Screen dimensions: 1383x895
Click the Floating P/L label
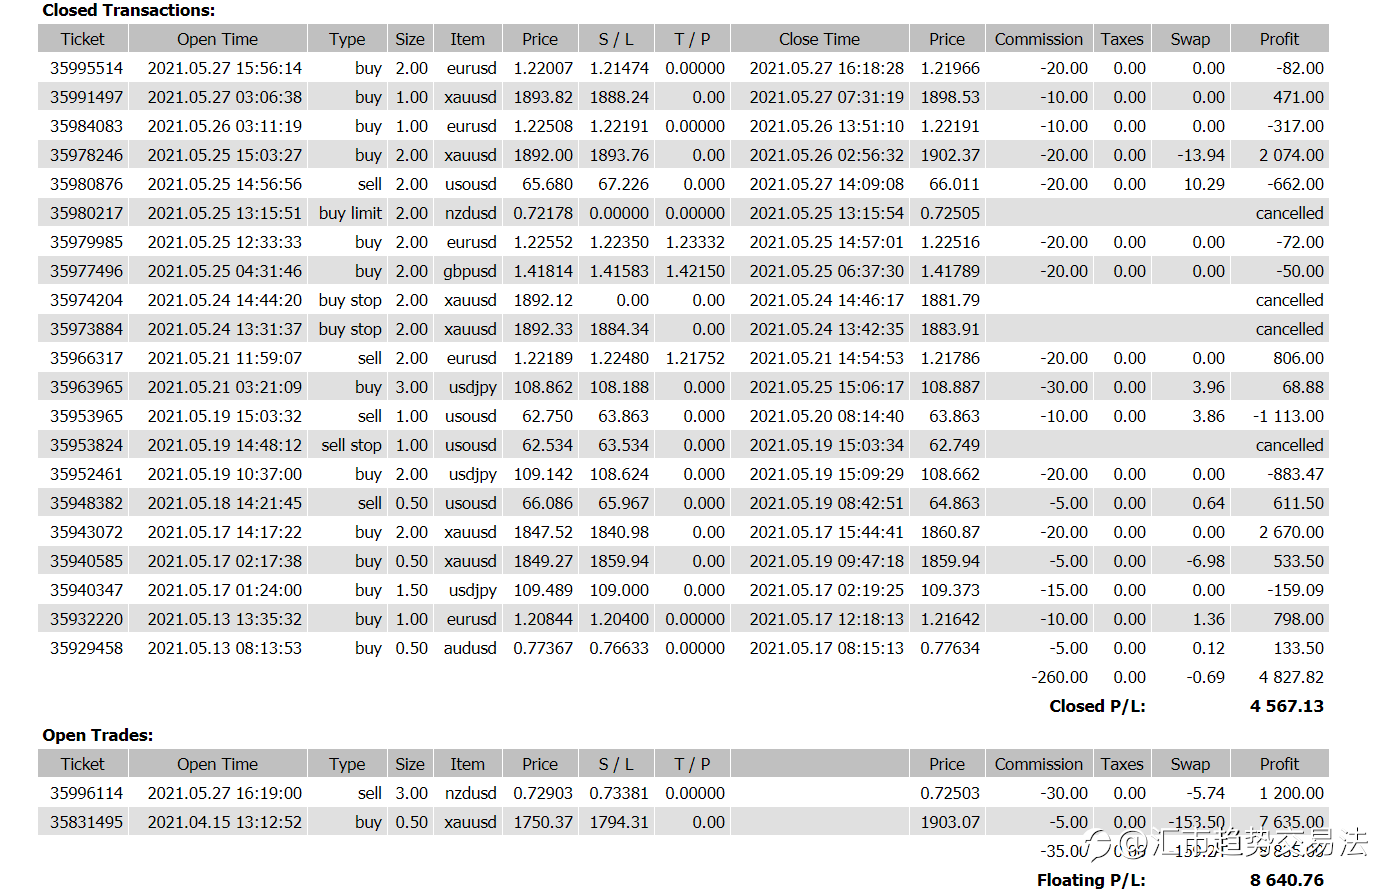tap(1091, 880)
